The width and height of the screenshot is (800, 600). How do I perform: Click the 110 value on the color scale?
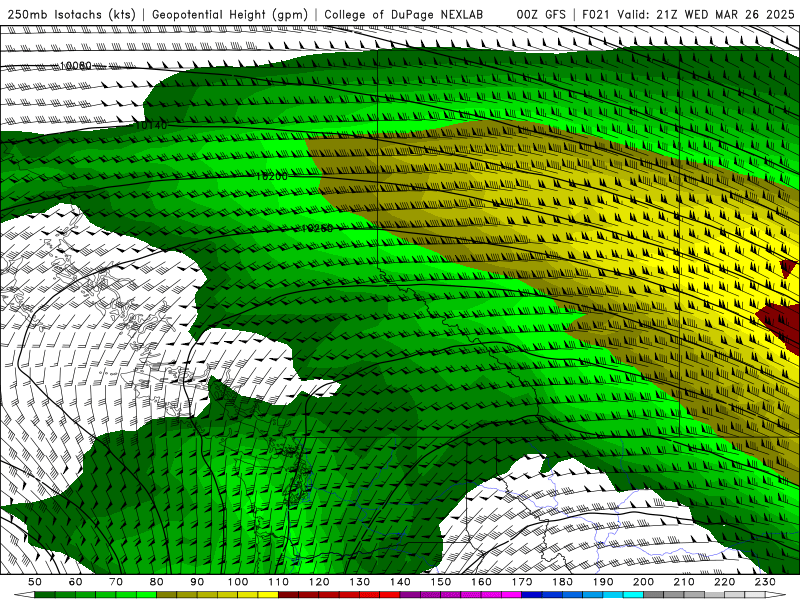(279, 582)
